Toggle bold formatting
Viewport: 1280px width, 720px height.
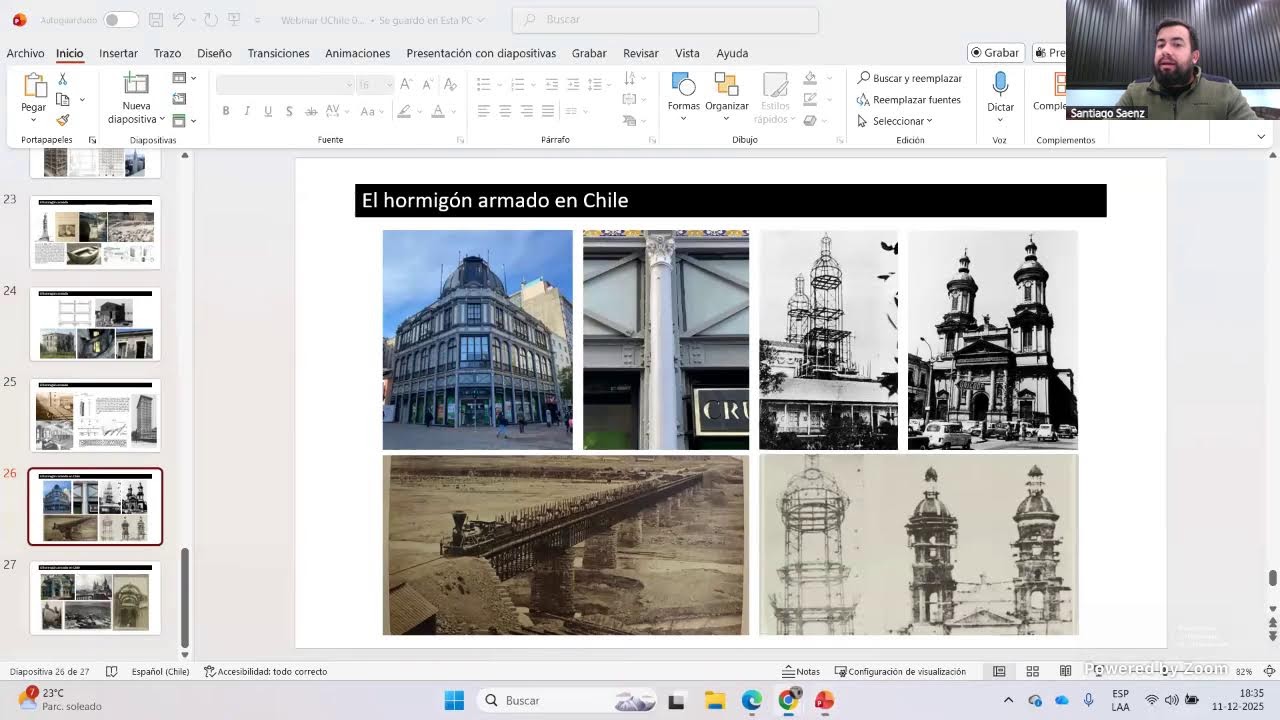click(226, 111)
